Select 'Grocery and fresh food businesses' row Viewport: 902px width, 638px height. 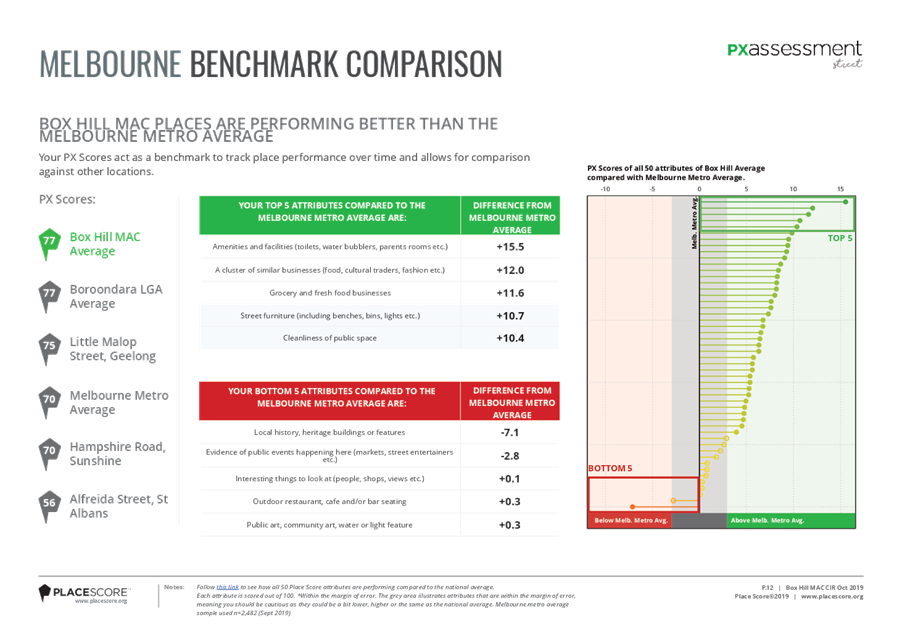pos(330,293)
